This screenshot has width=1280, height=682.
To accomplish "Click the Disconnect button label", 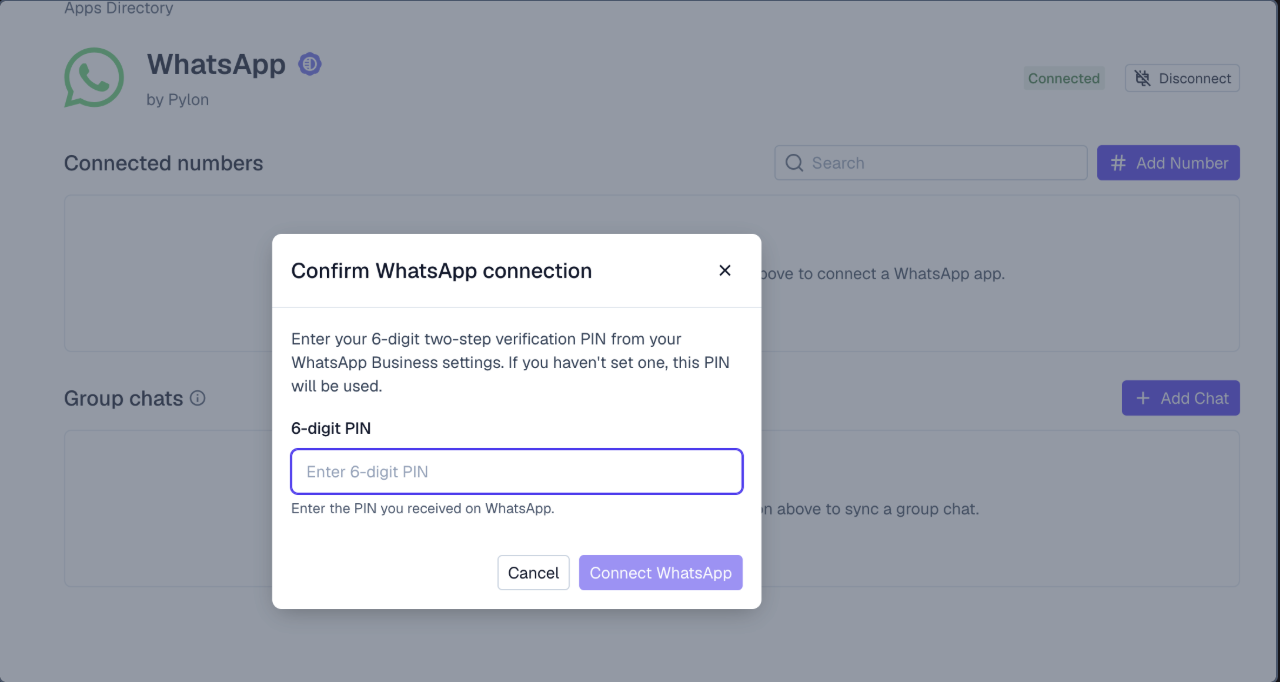I will tap(1195, 78).
